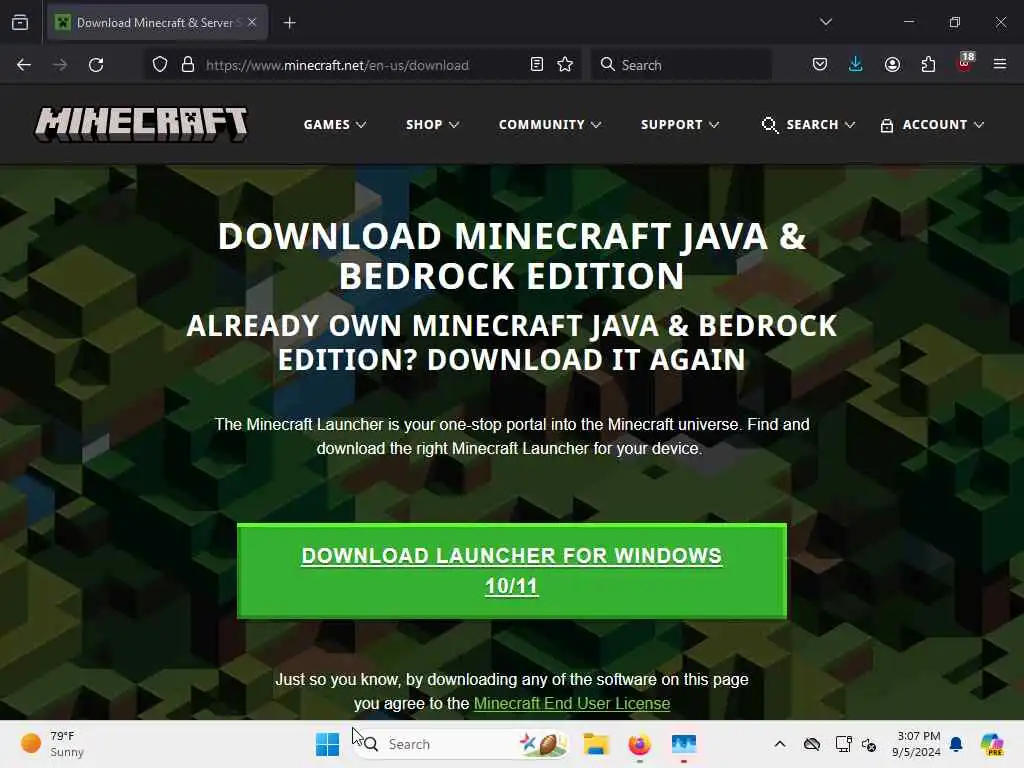The image size is (1024, 768).
Task: Click the crossed-out cloud tray icon
Action: coord(812,744)
